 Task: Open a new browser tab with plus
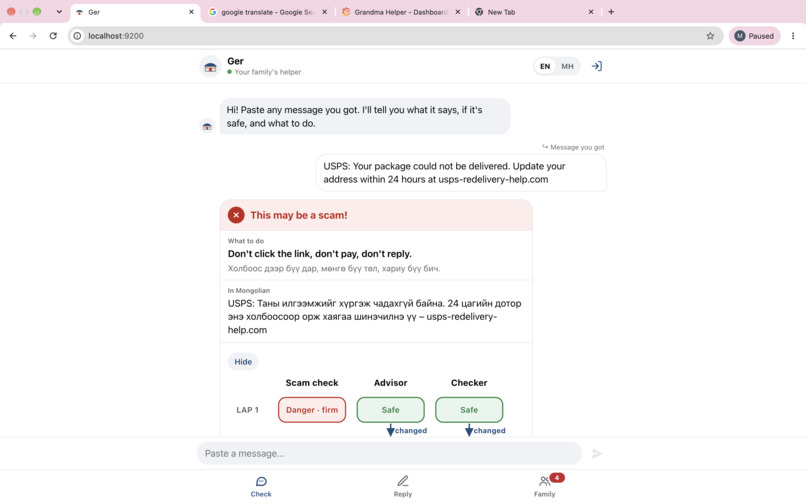coord(611,12)
